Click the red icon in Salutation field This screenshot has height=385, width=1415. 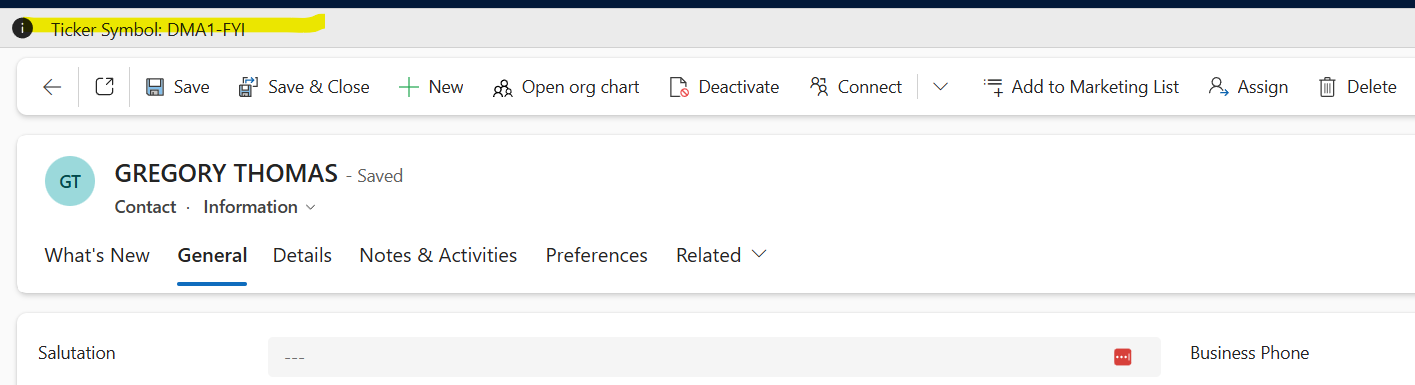tap(1122, 357)
